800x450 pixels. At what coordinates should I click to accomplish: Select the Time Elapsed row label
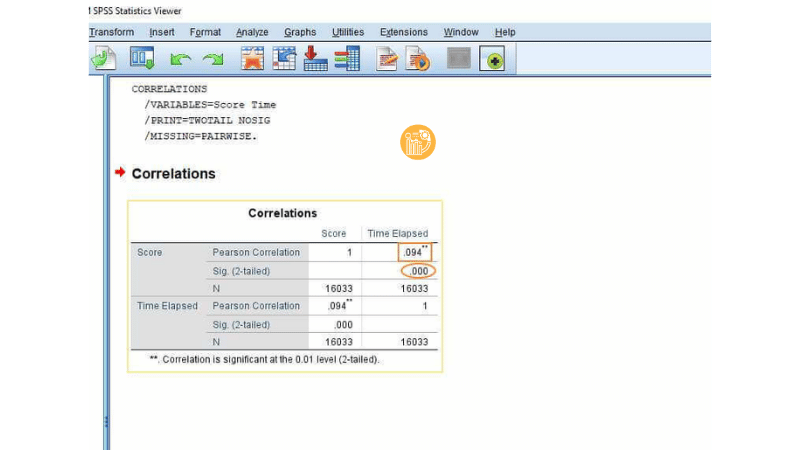(x=167, y=306)
